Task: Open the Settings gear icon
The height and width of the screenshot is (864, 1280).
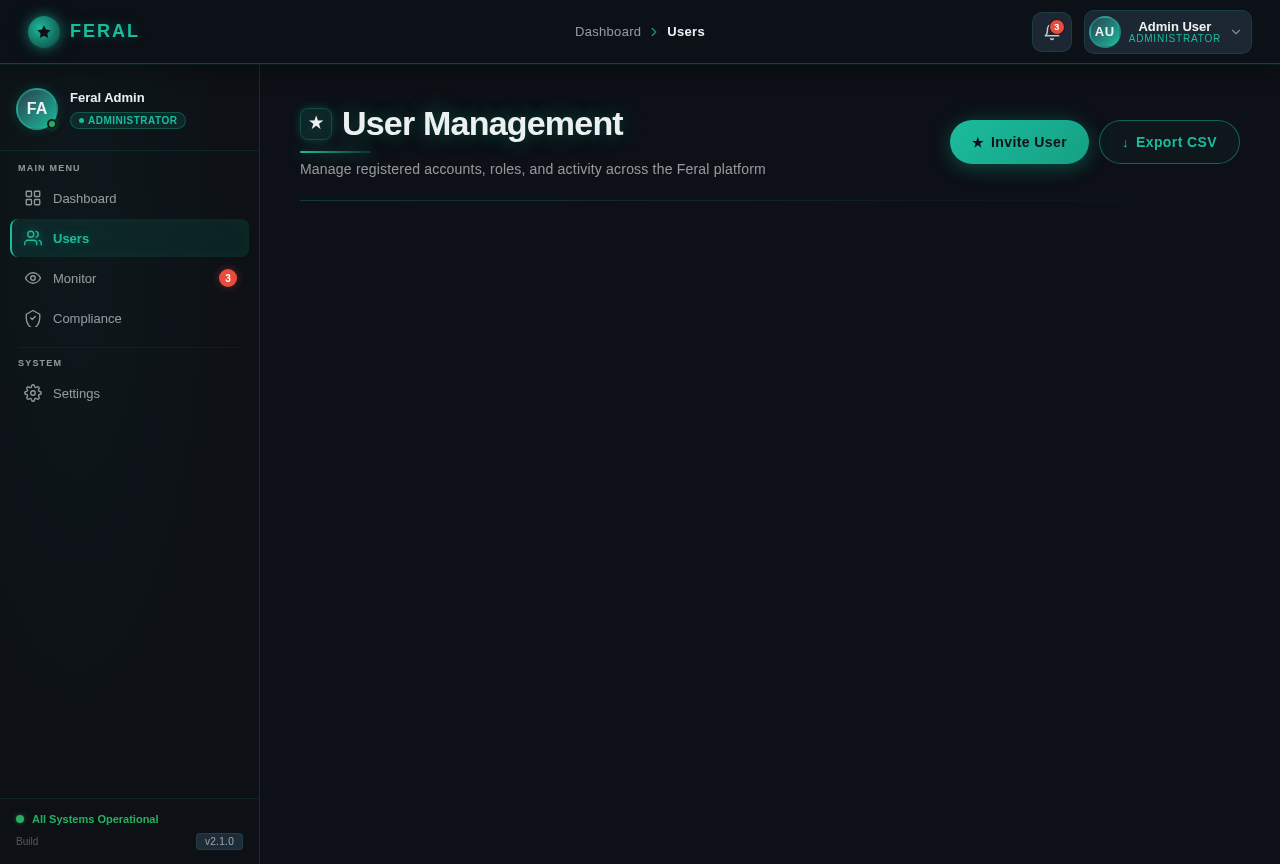Action: (x=33, y=393)
